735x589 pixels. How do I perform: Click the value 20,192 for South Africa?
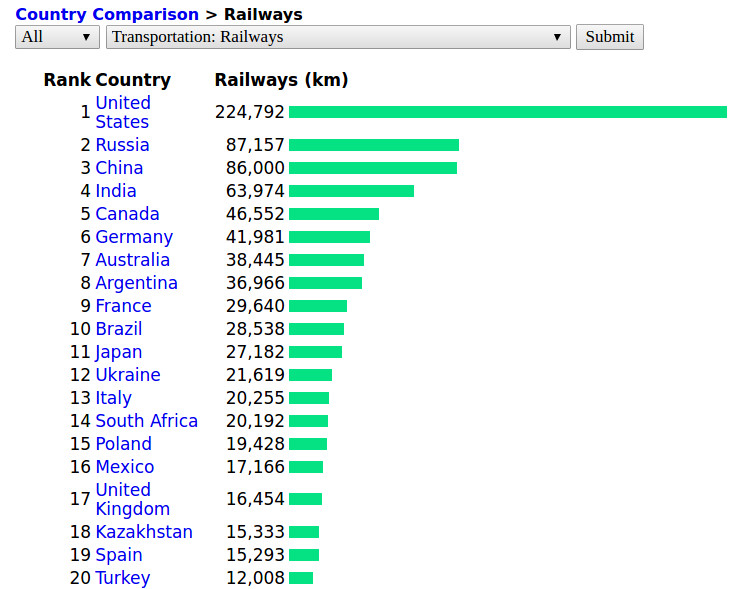255,420
